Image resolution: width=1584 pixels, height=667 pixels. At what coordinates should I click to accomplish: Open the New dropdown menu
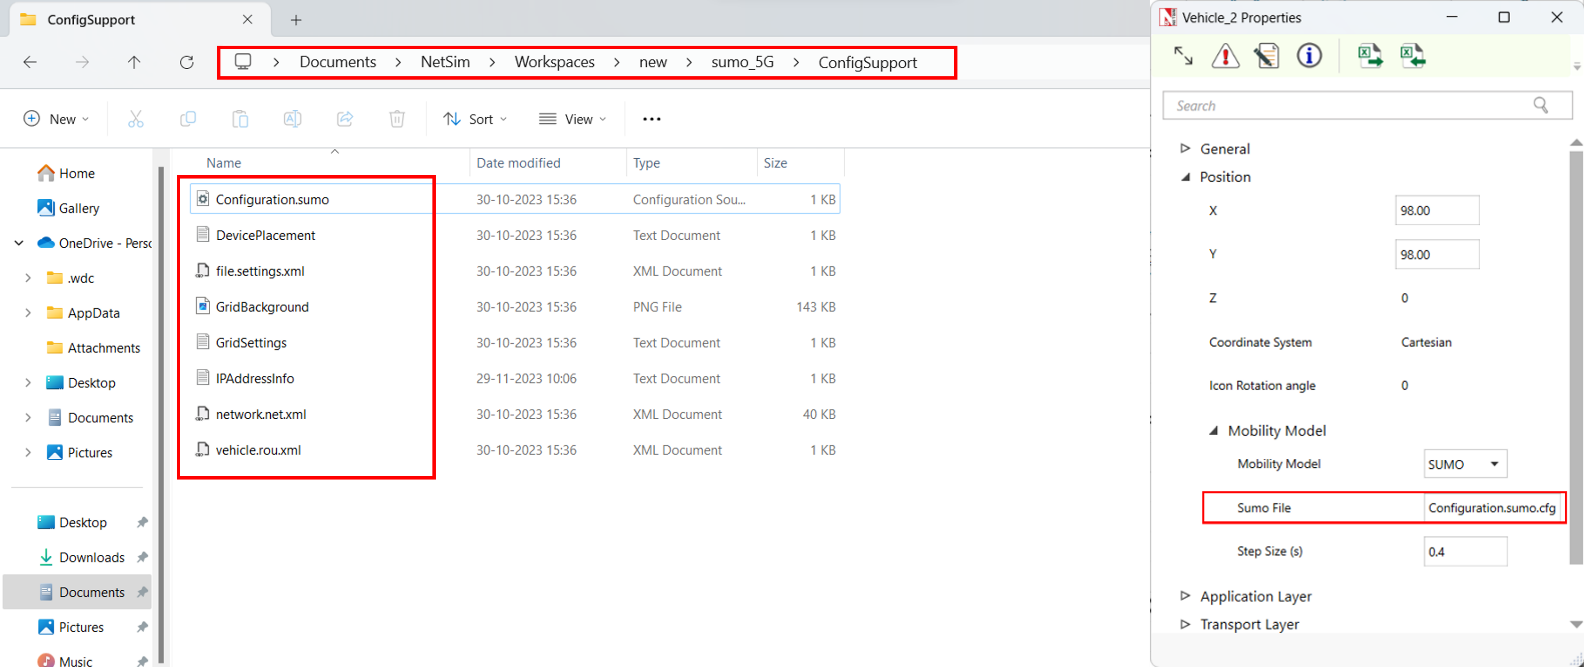click(56, 119)
